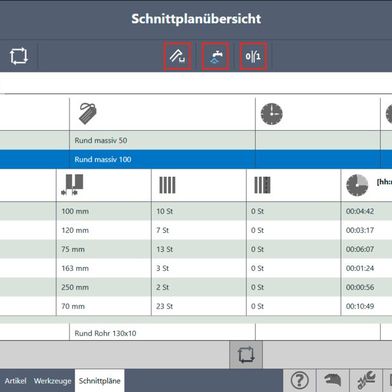The height and width of the screenshot is (392, 392).
Task: Select the Rund massiv 50 row
Action: [196, 140]
